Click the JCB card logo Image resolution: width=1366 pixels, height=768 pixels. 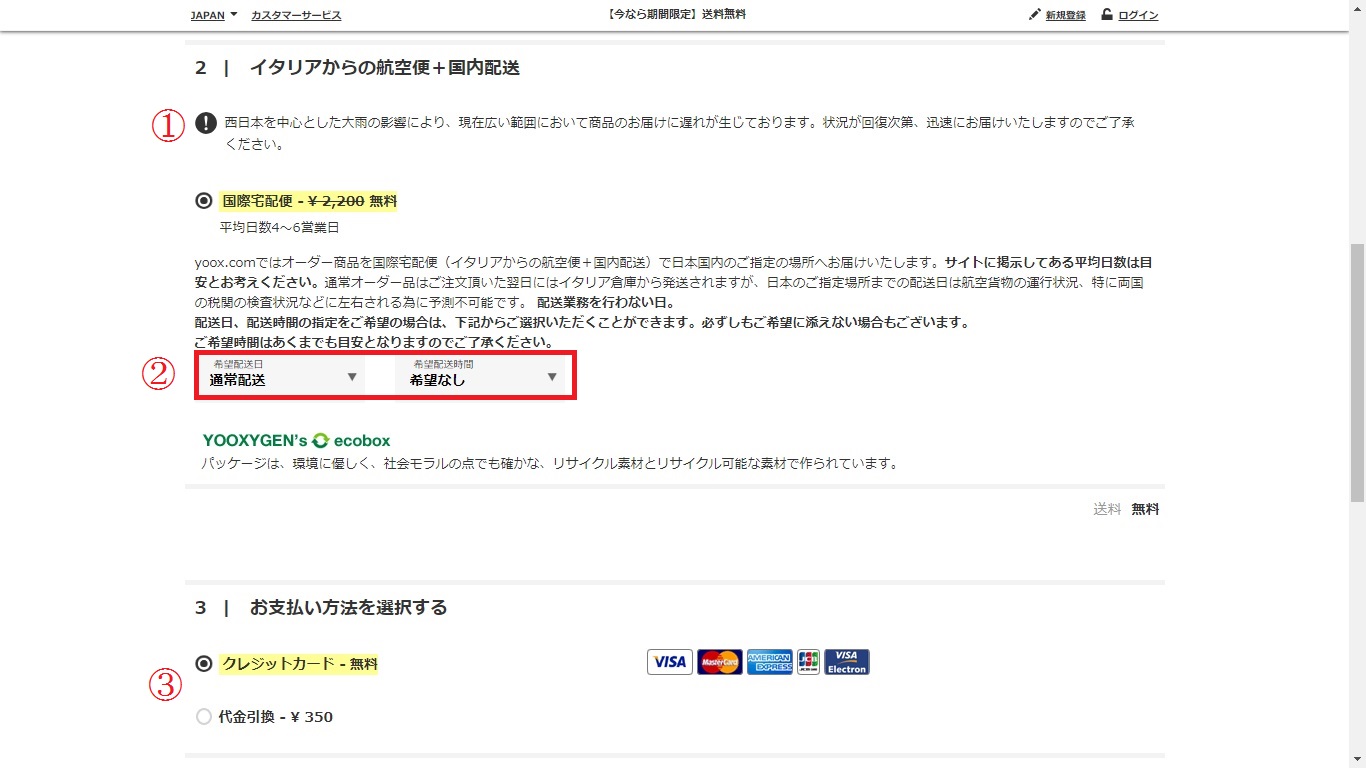click(x=808, y=662)
